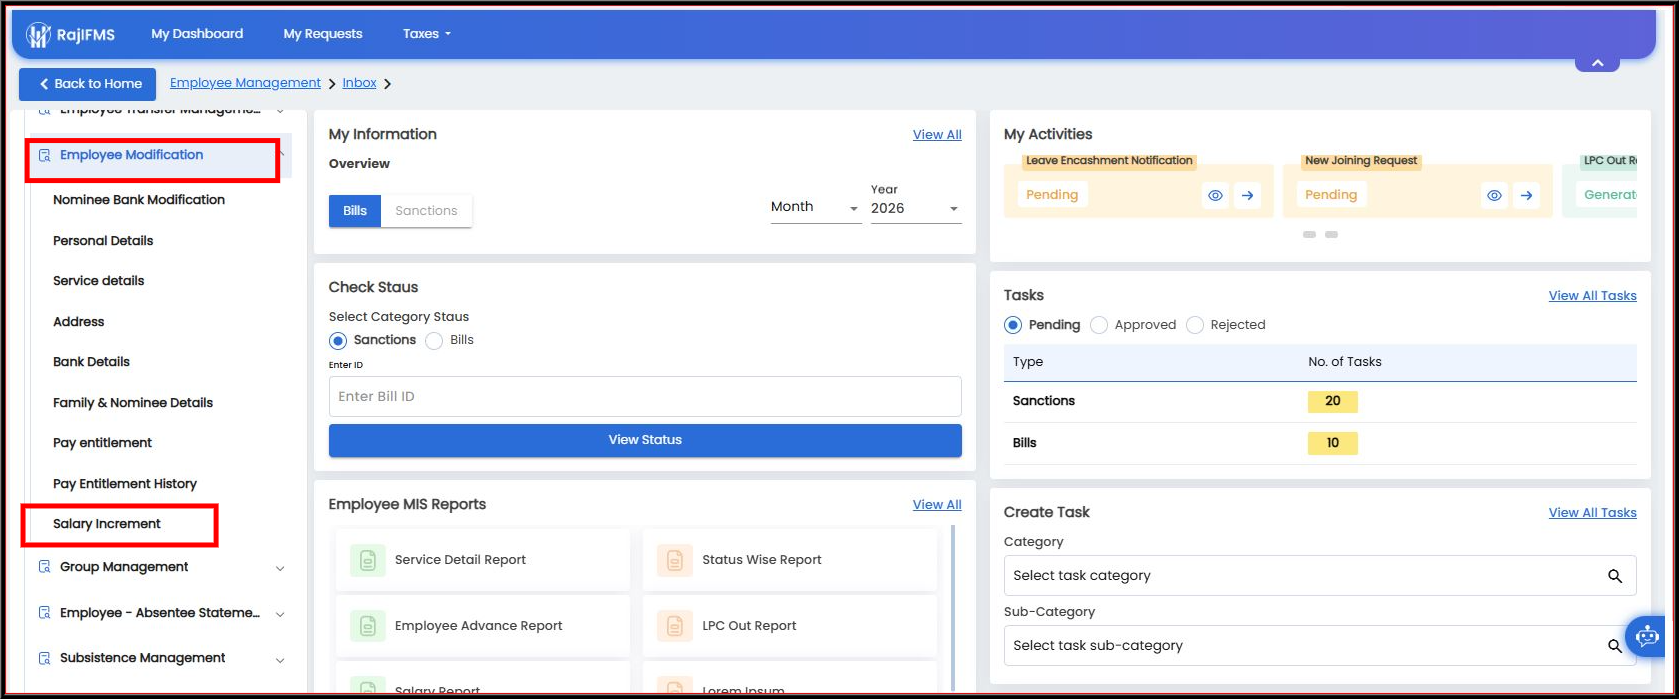Click the Employee MIS Reports vertical scrollbar
Viewport: 1679px width, 699px height.
click(954, 606)
